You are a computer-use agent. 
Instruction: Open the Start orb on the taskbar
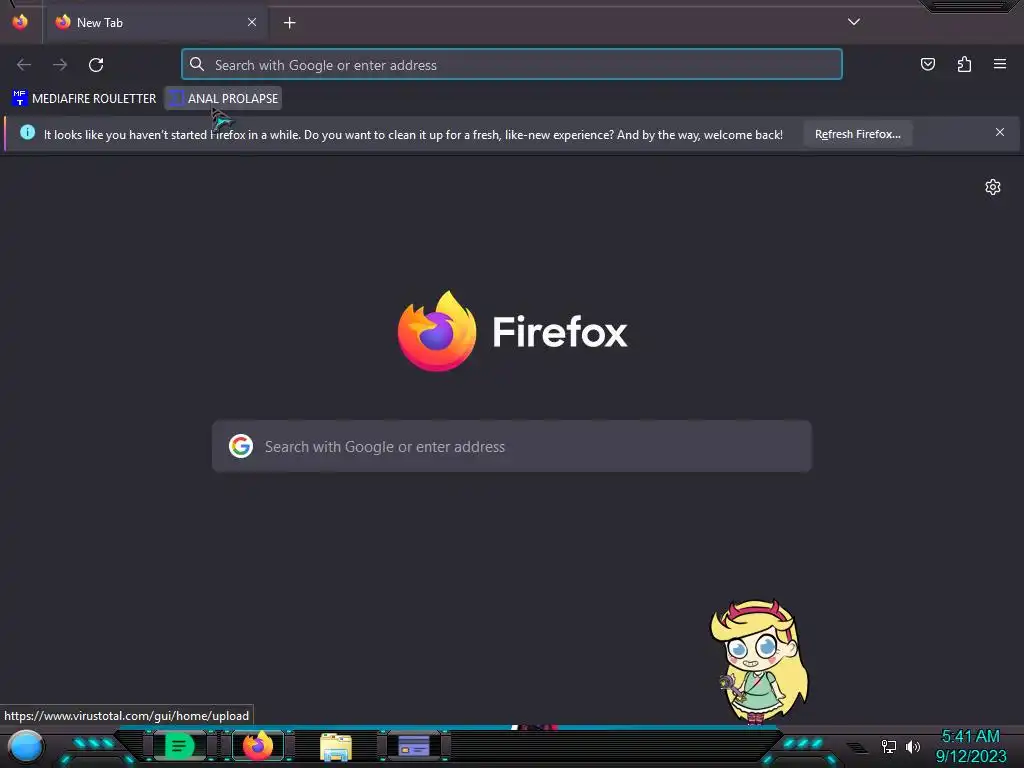[26, 747]
